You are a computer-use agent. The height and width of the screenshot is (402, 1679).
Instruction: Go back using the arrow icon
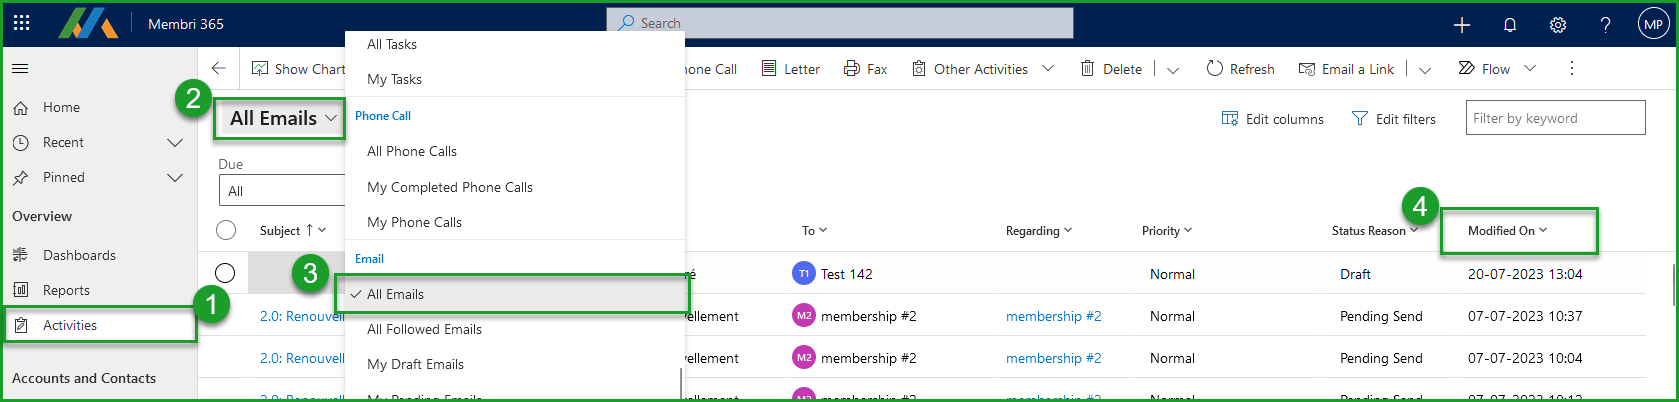219,68
